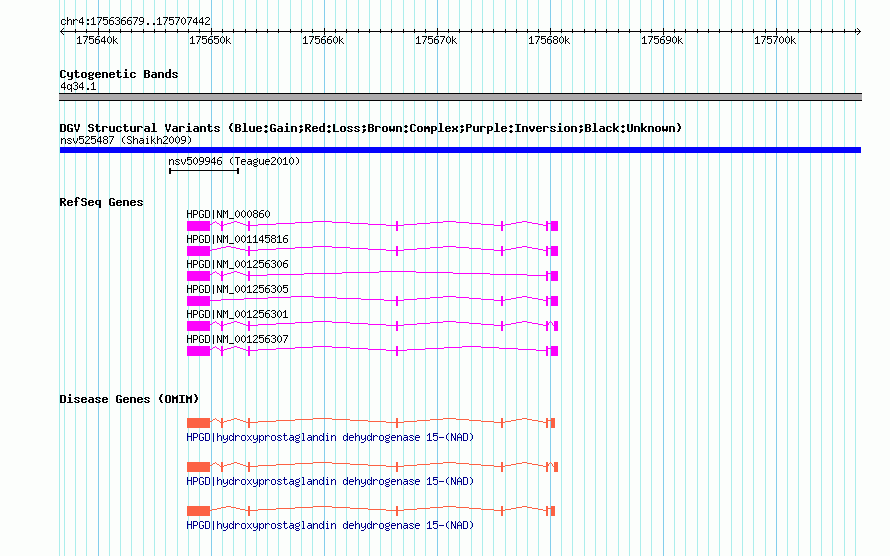
Task: Open the HPGD|NM_000860 transcript label
Action: [228, 214]
